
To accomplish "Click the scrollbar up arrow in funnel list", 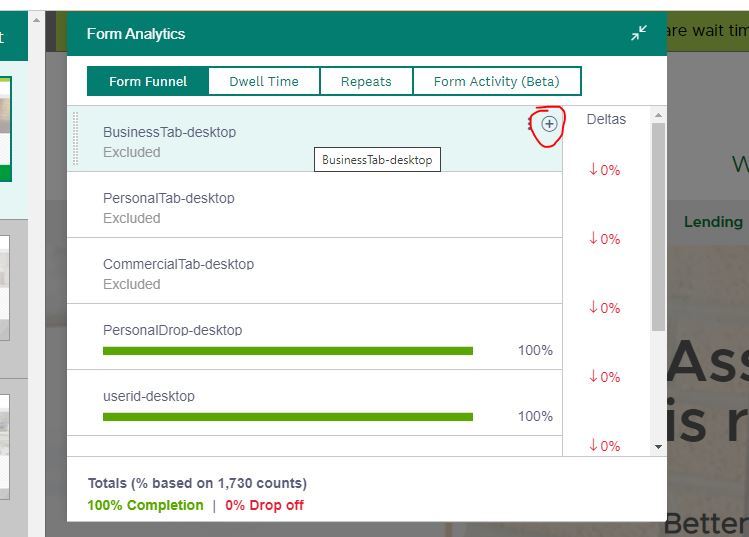I will coord(658,116).
